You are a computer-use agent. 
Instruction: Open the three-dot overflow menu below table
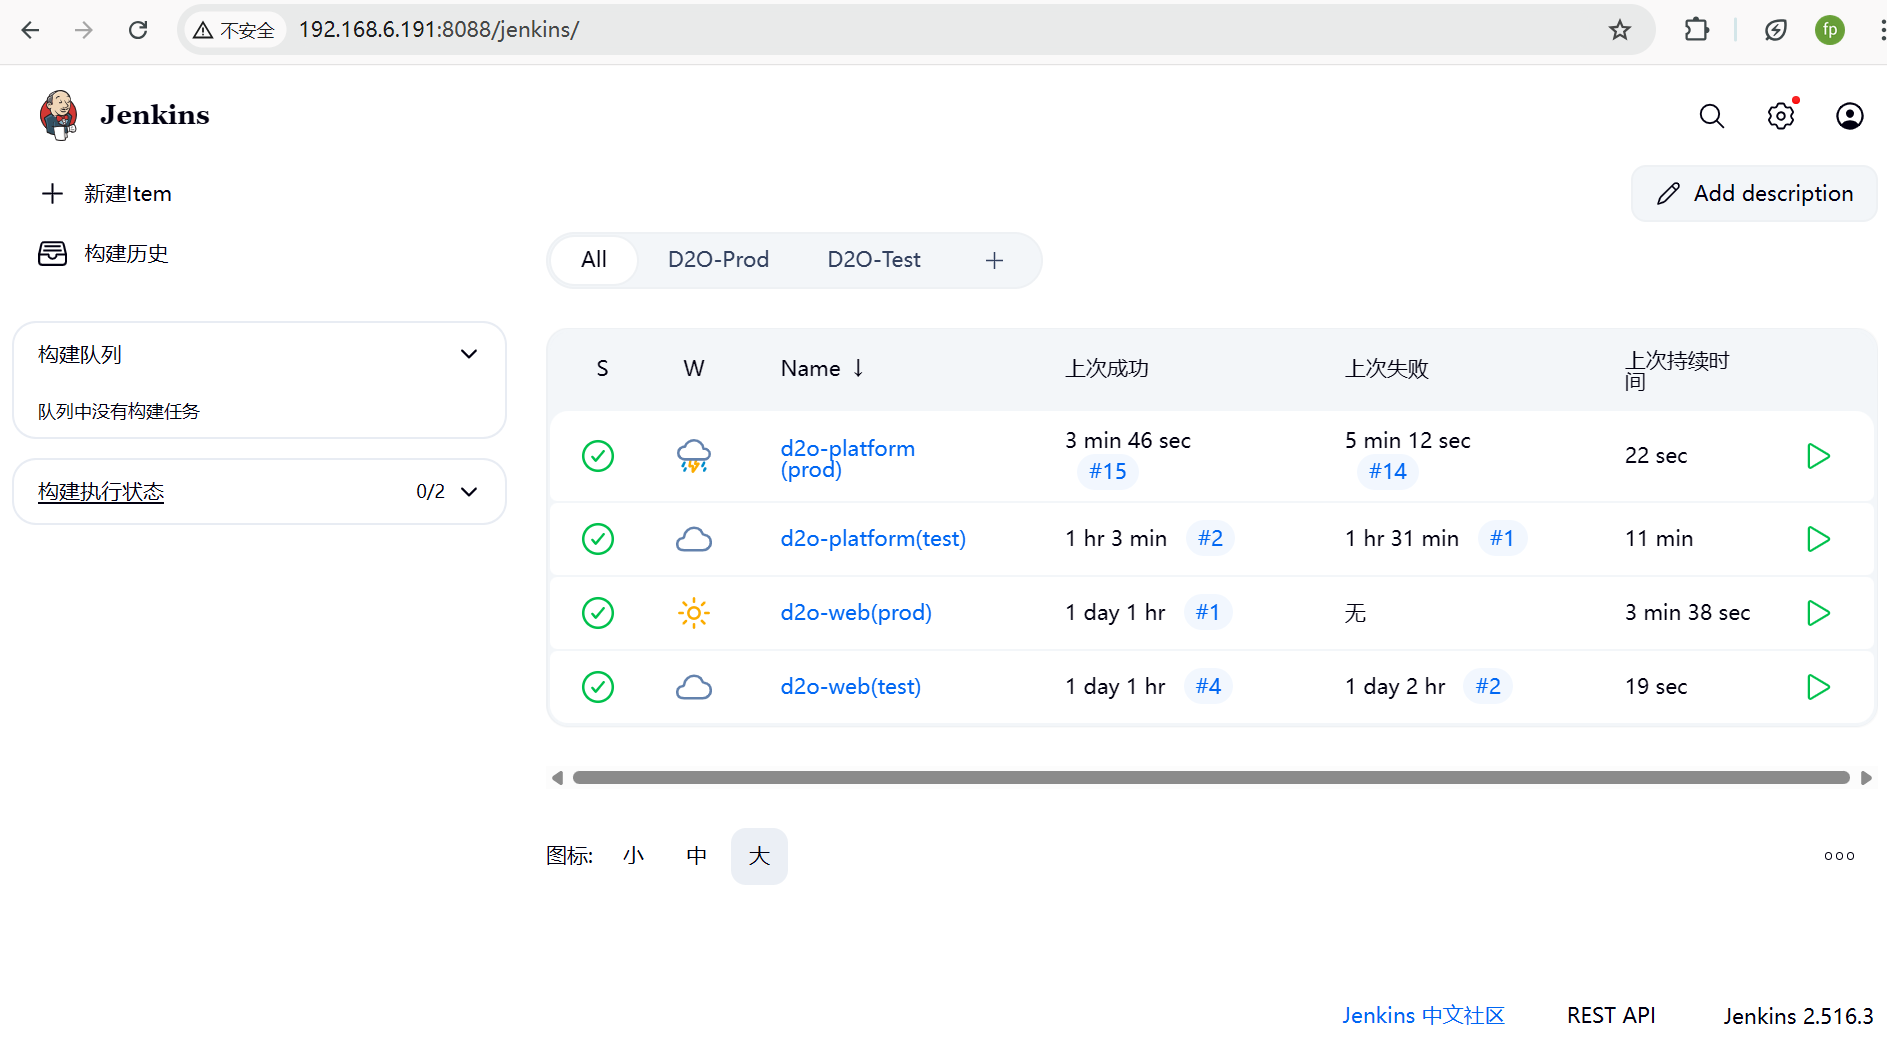pos(1839,856)
